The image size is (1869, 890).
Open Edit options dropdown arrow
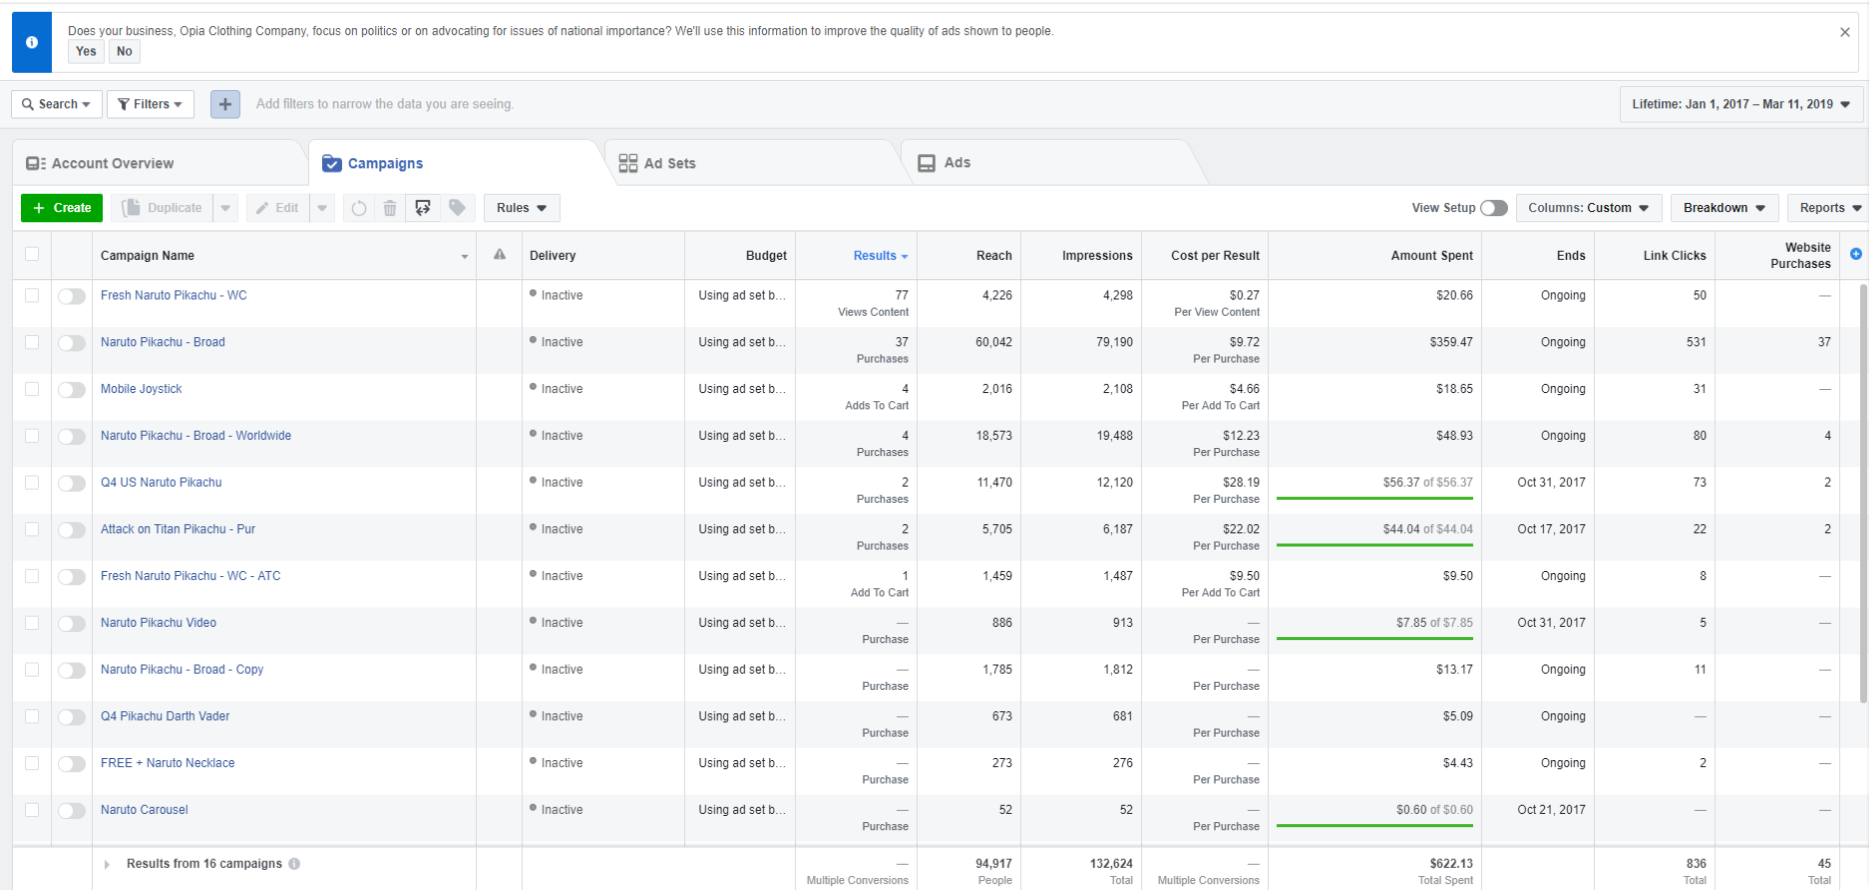tap(322, 208)
